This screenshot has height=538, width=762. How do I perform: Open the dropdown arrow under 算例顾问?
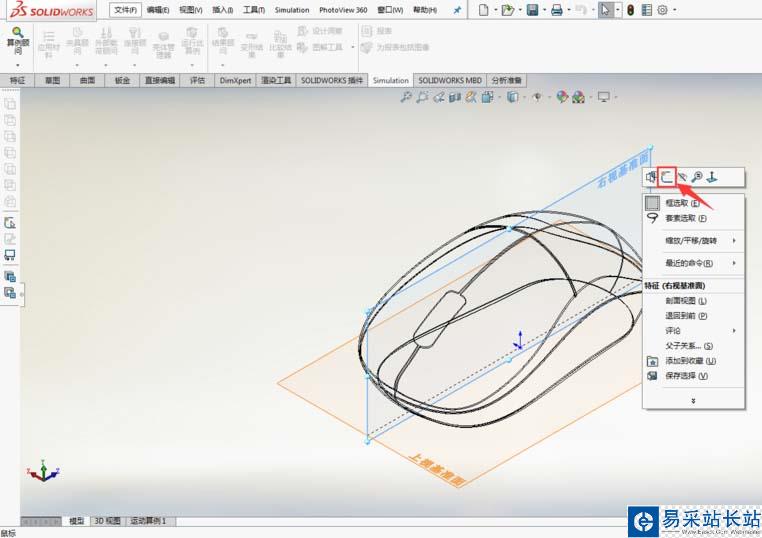(x=18, y=65)
